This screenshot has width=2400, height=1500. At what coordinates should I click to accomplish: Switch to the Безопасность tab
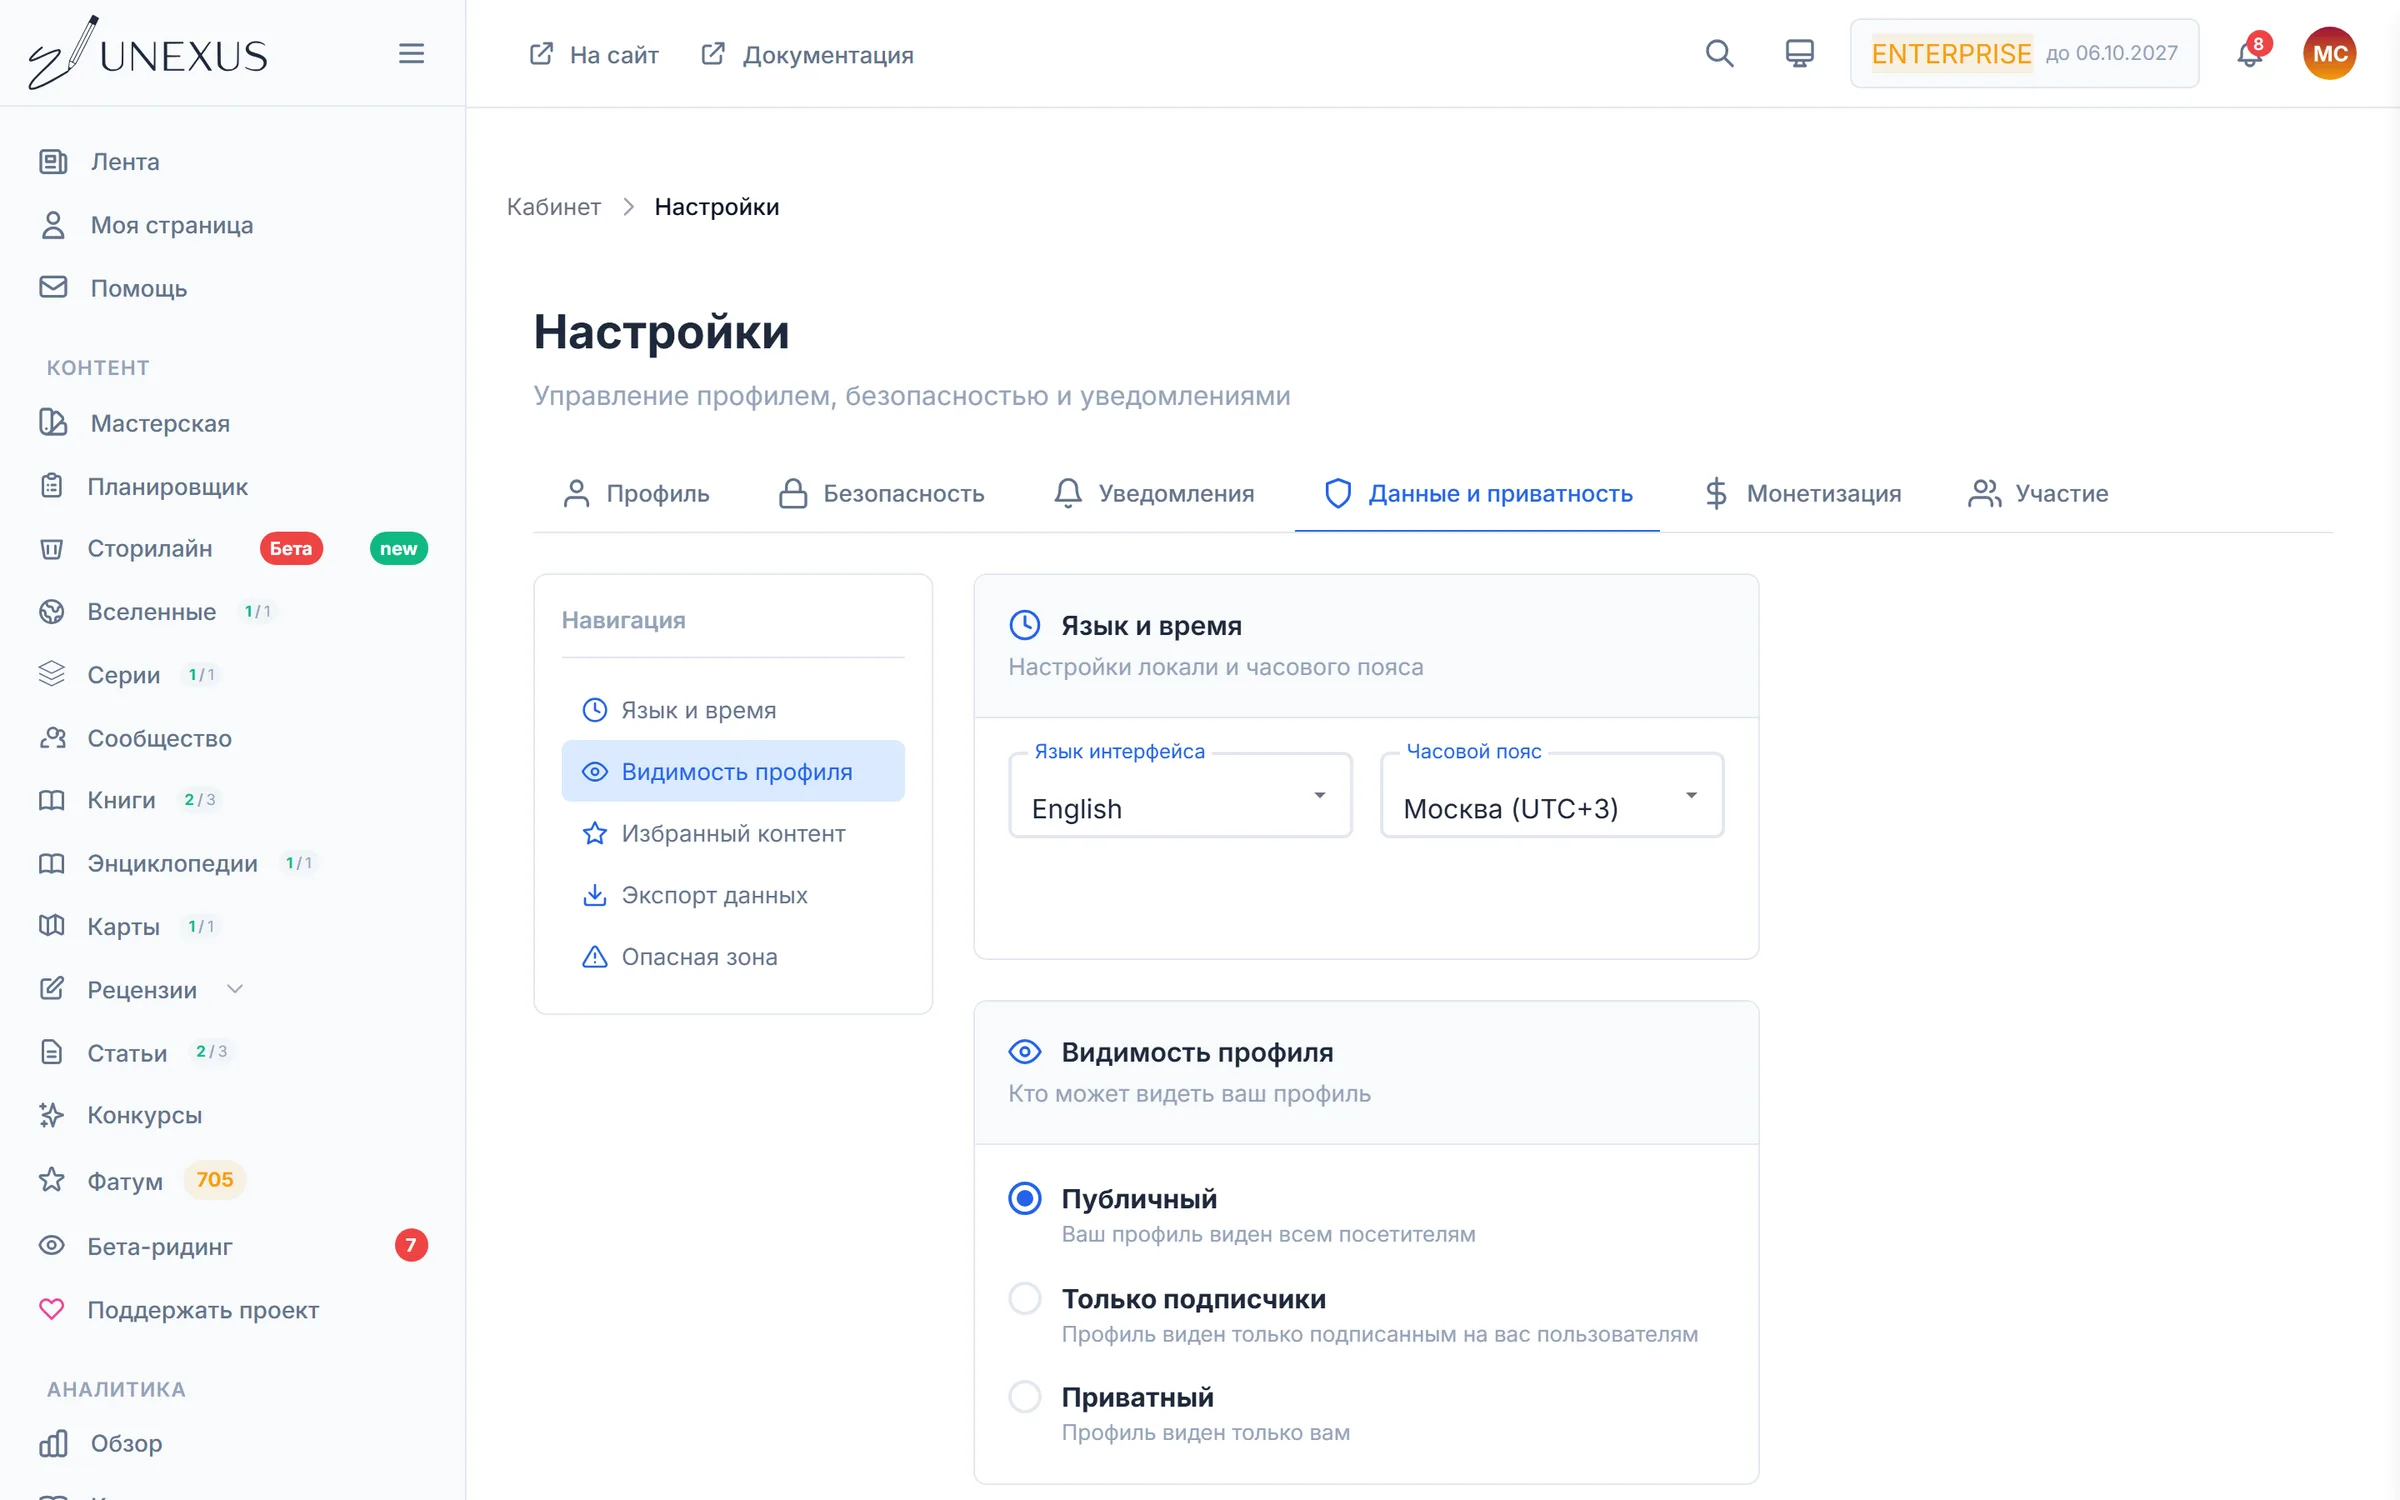881,493
